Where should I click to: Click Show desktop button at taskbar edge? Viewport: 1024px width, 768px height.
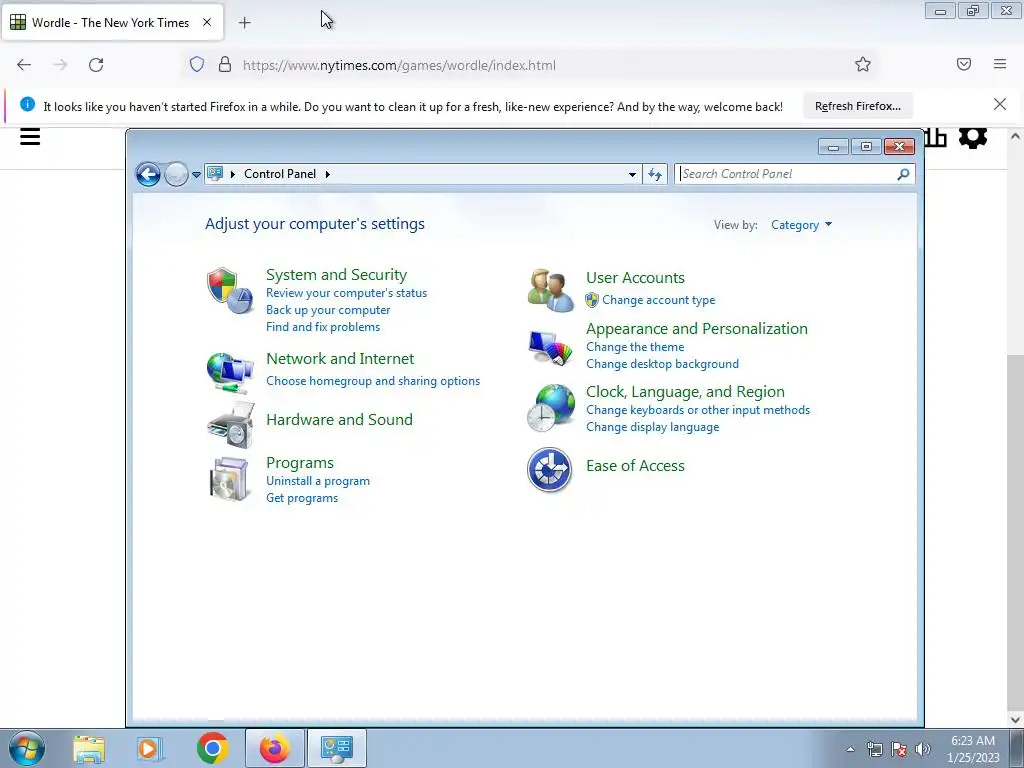1016,748
